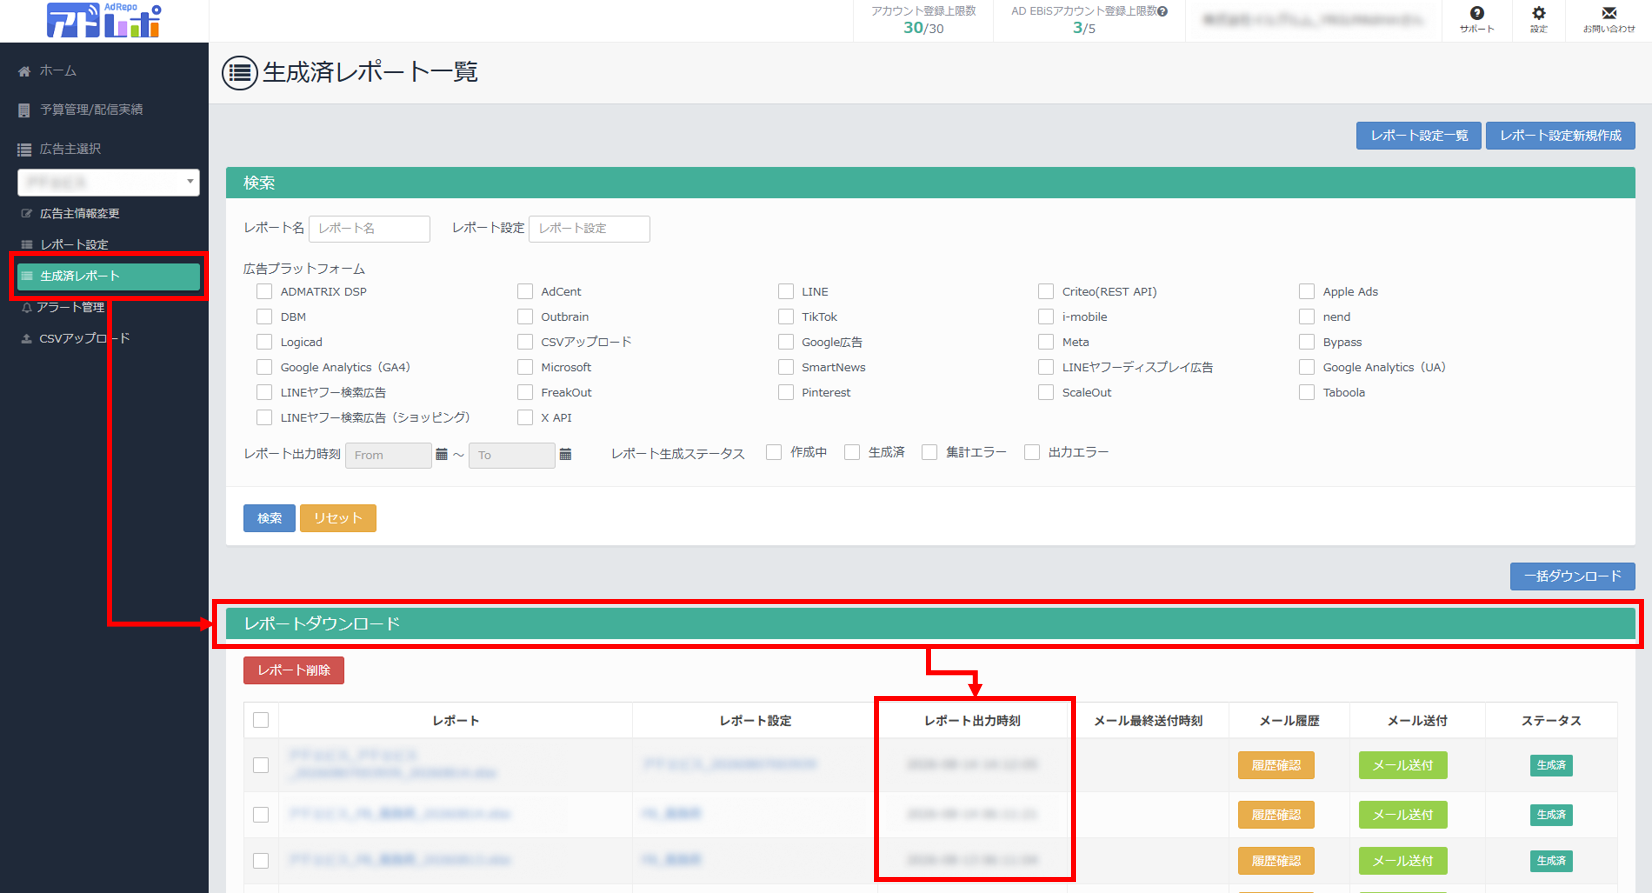Click the ステータス column header
This screenshot has height=893, width=1652.
pyautogui.click(x=1551, y=721)
